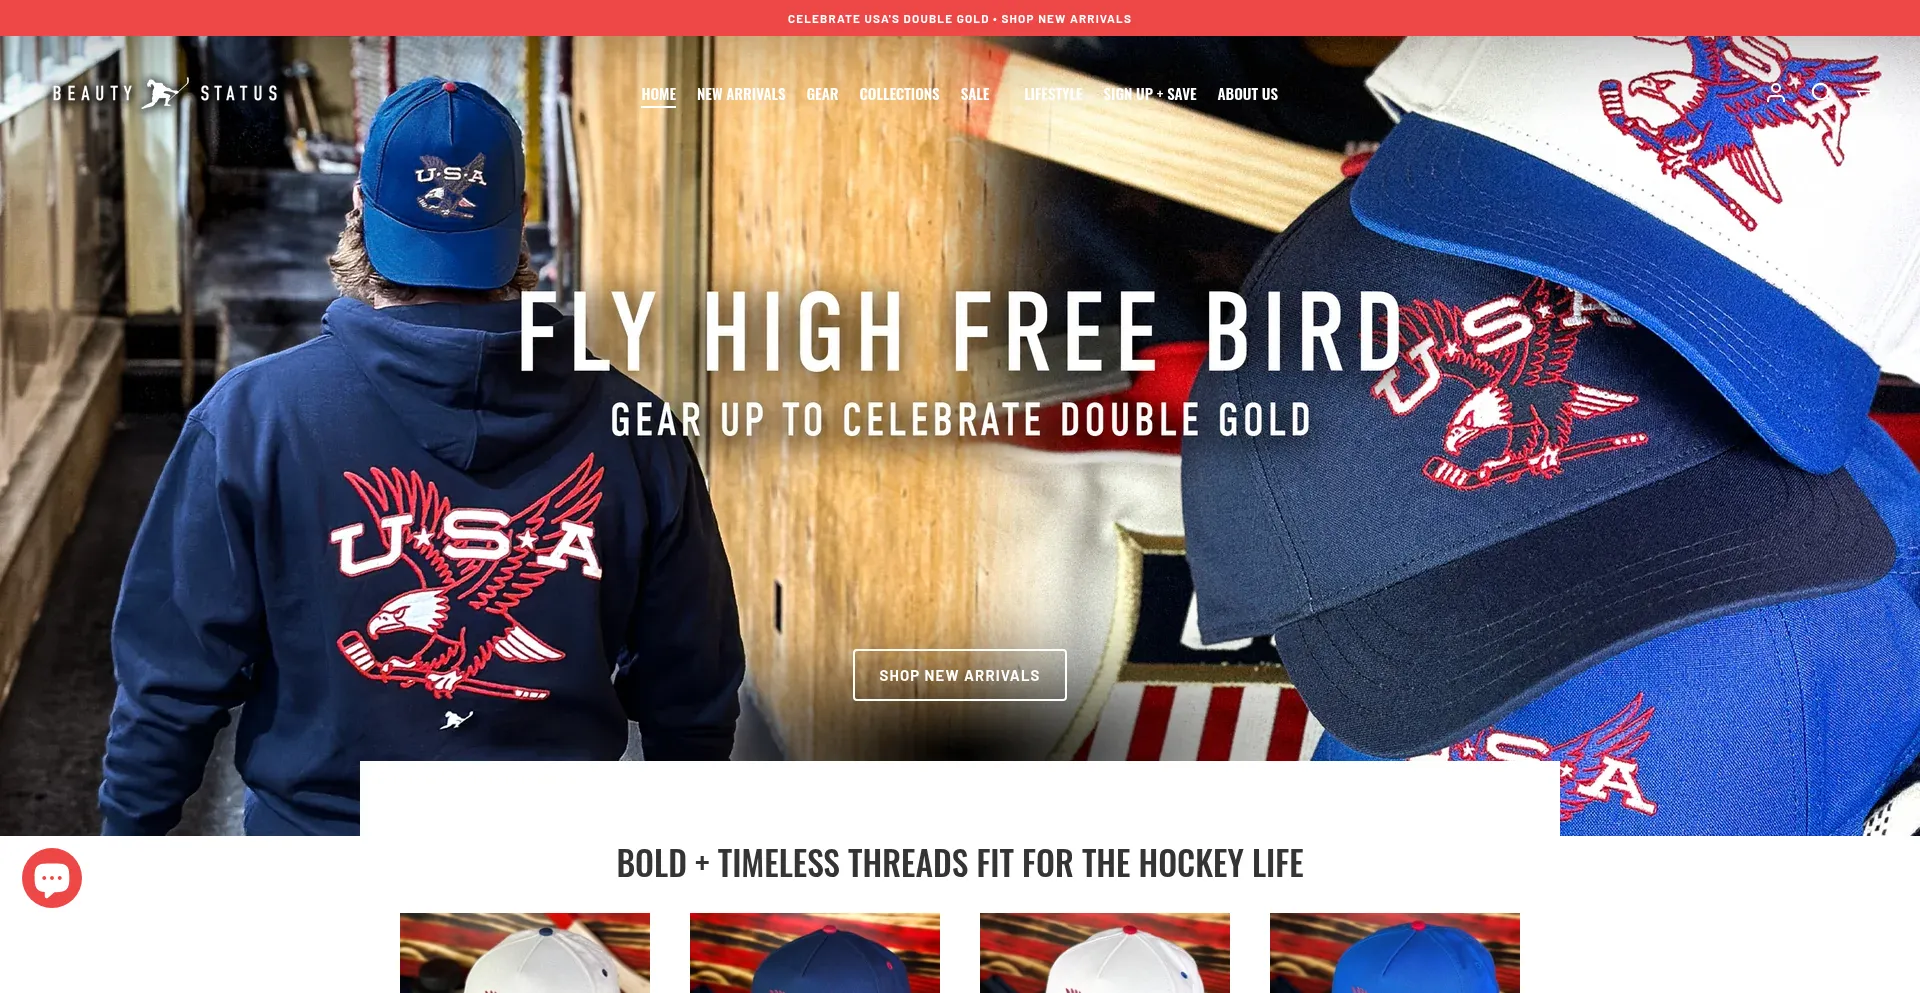Open the Shopify chat bubble
Screen dimensions: 1920x993
(52, 878)
